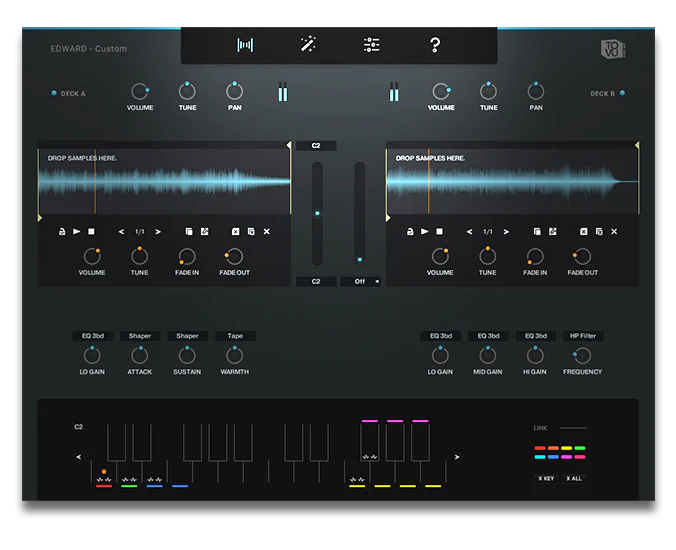Screen dimensions: 676x550
Task: Remove the Deck A sample with the X icon
Action: coord(266,231)
